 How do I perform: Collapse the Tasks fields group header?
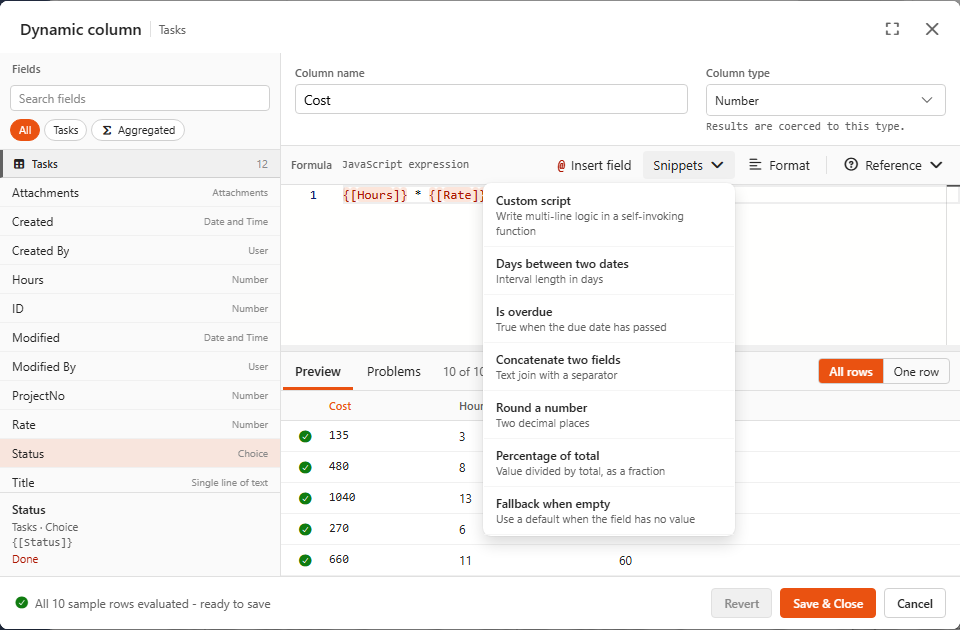(140, 164)
